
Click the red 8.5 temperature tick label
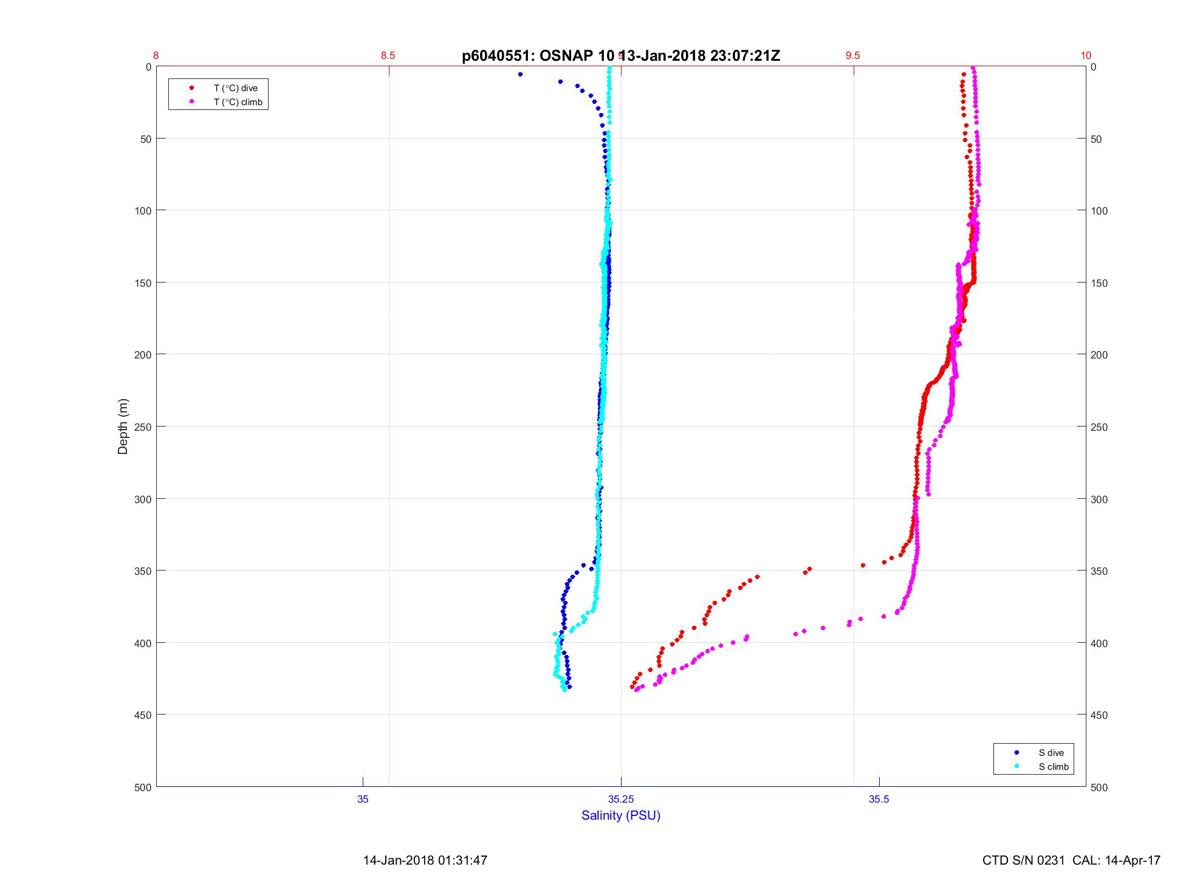pos(388,56)
